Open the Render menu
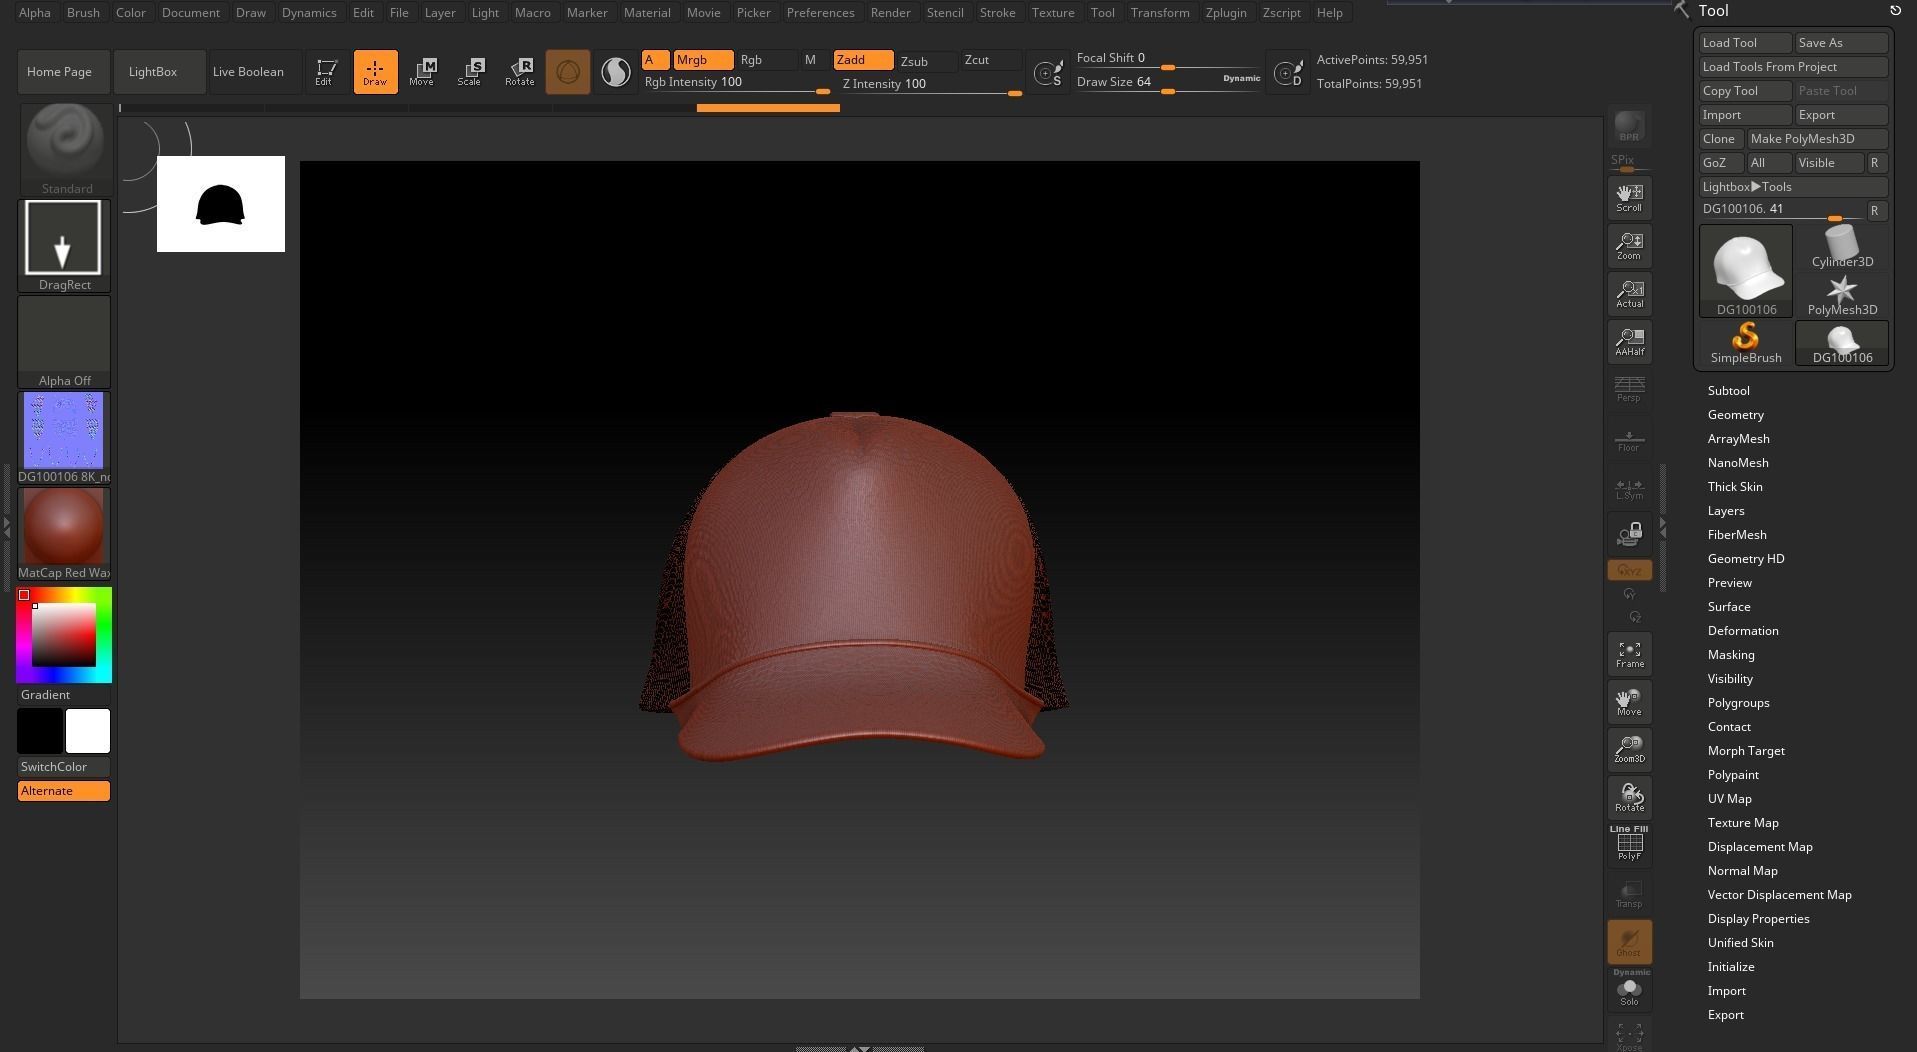This screenshot has height=1052, width=1917. click(890, 13)
